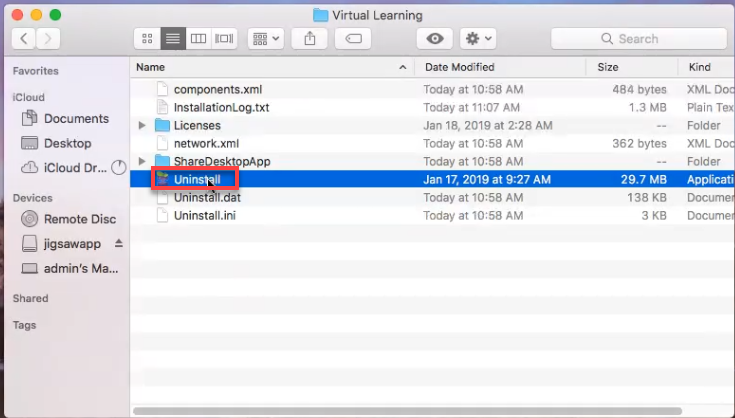Switch to icon view
735x418 pixels.
tap(147, 38)
